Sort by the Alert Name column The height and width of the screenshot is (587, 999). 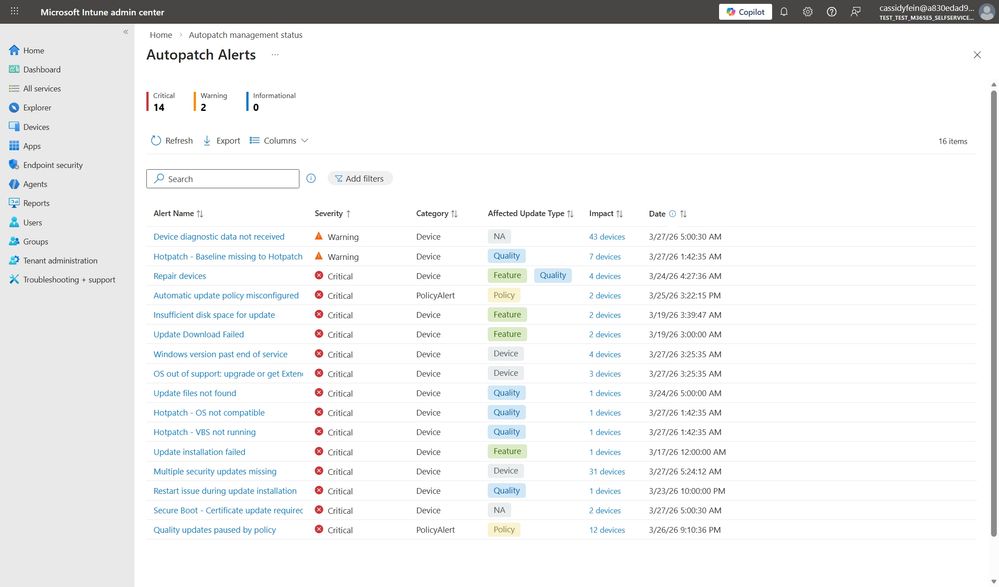(178, 214)
